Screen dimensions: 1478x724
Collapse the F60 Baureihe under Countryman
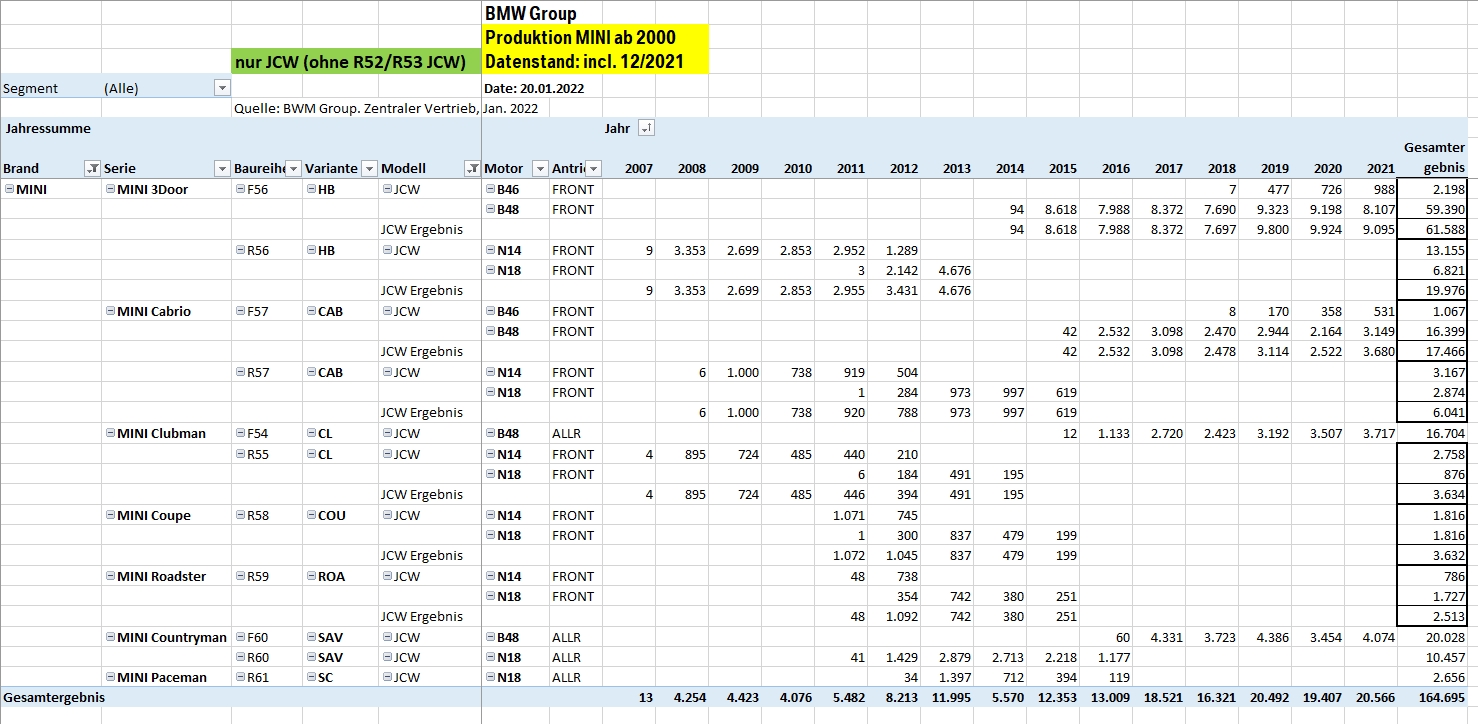click(240, 637)
